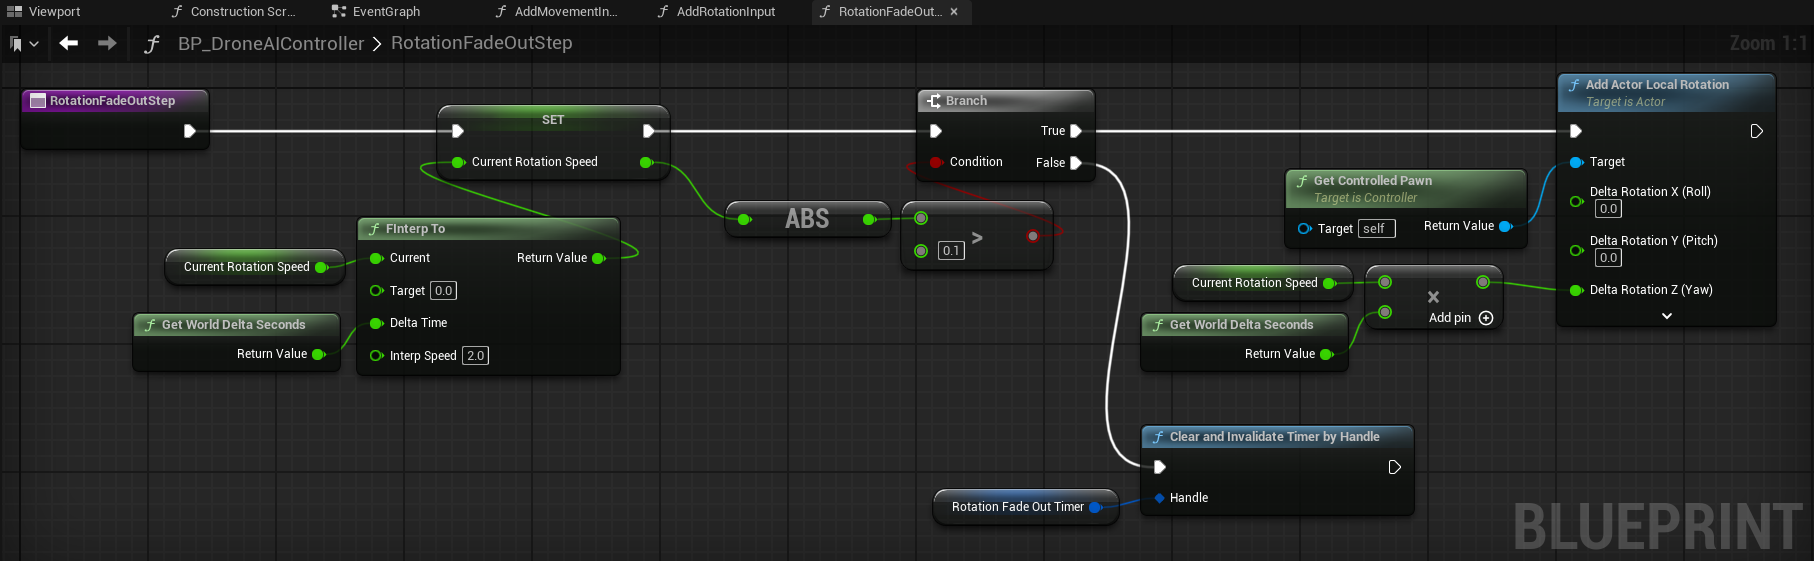
Task: Click the back navigation arrow
Action: coord(68,43)
